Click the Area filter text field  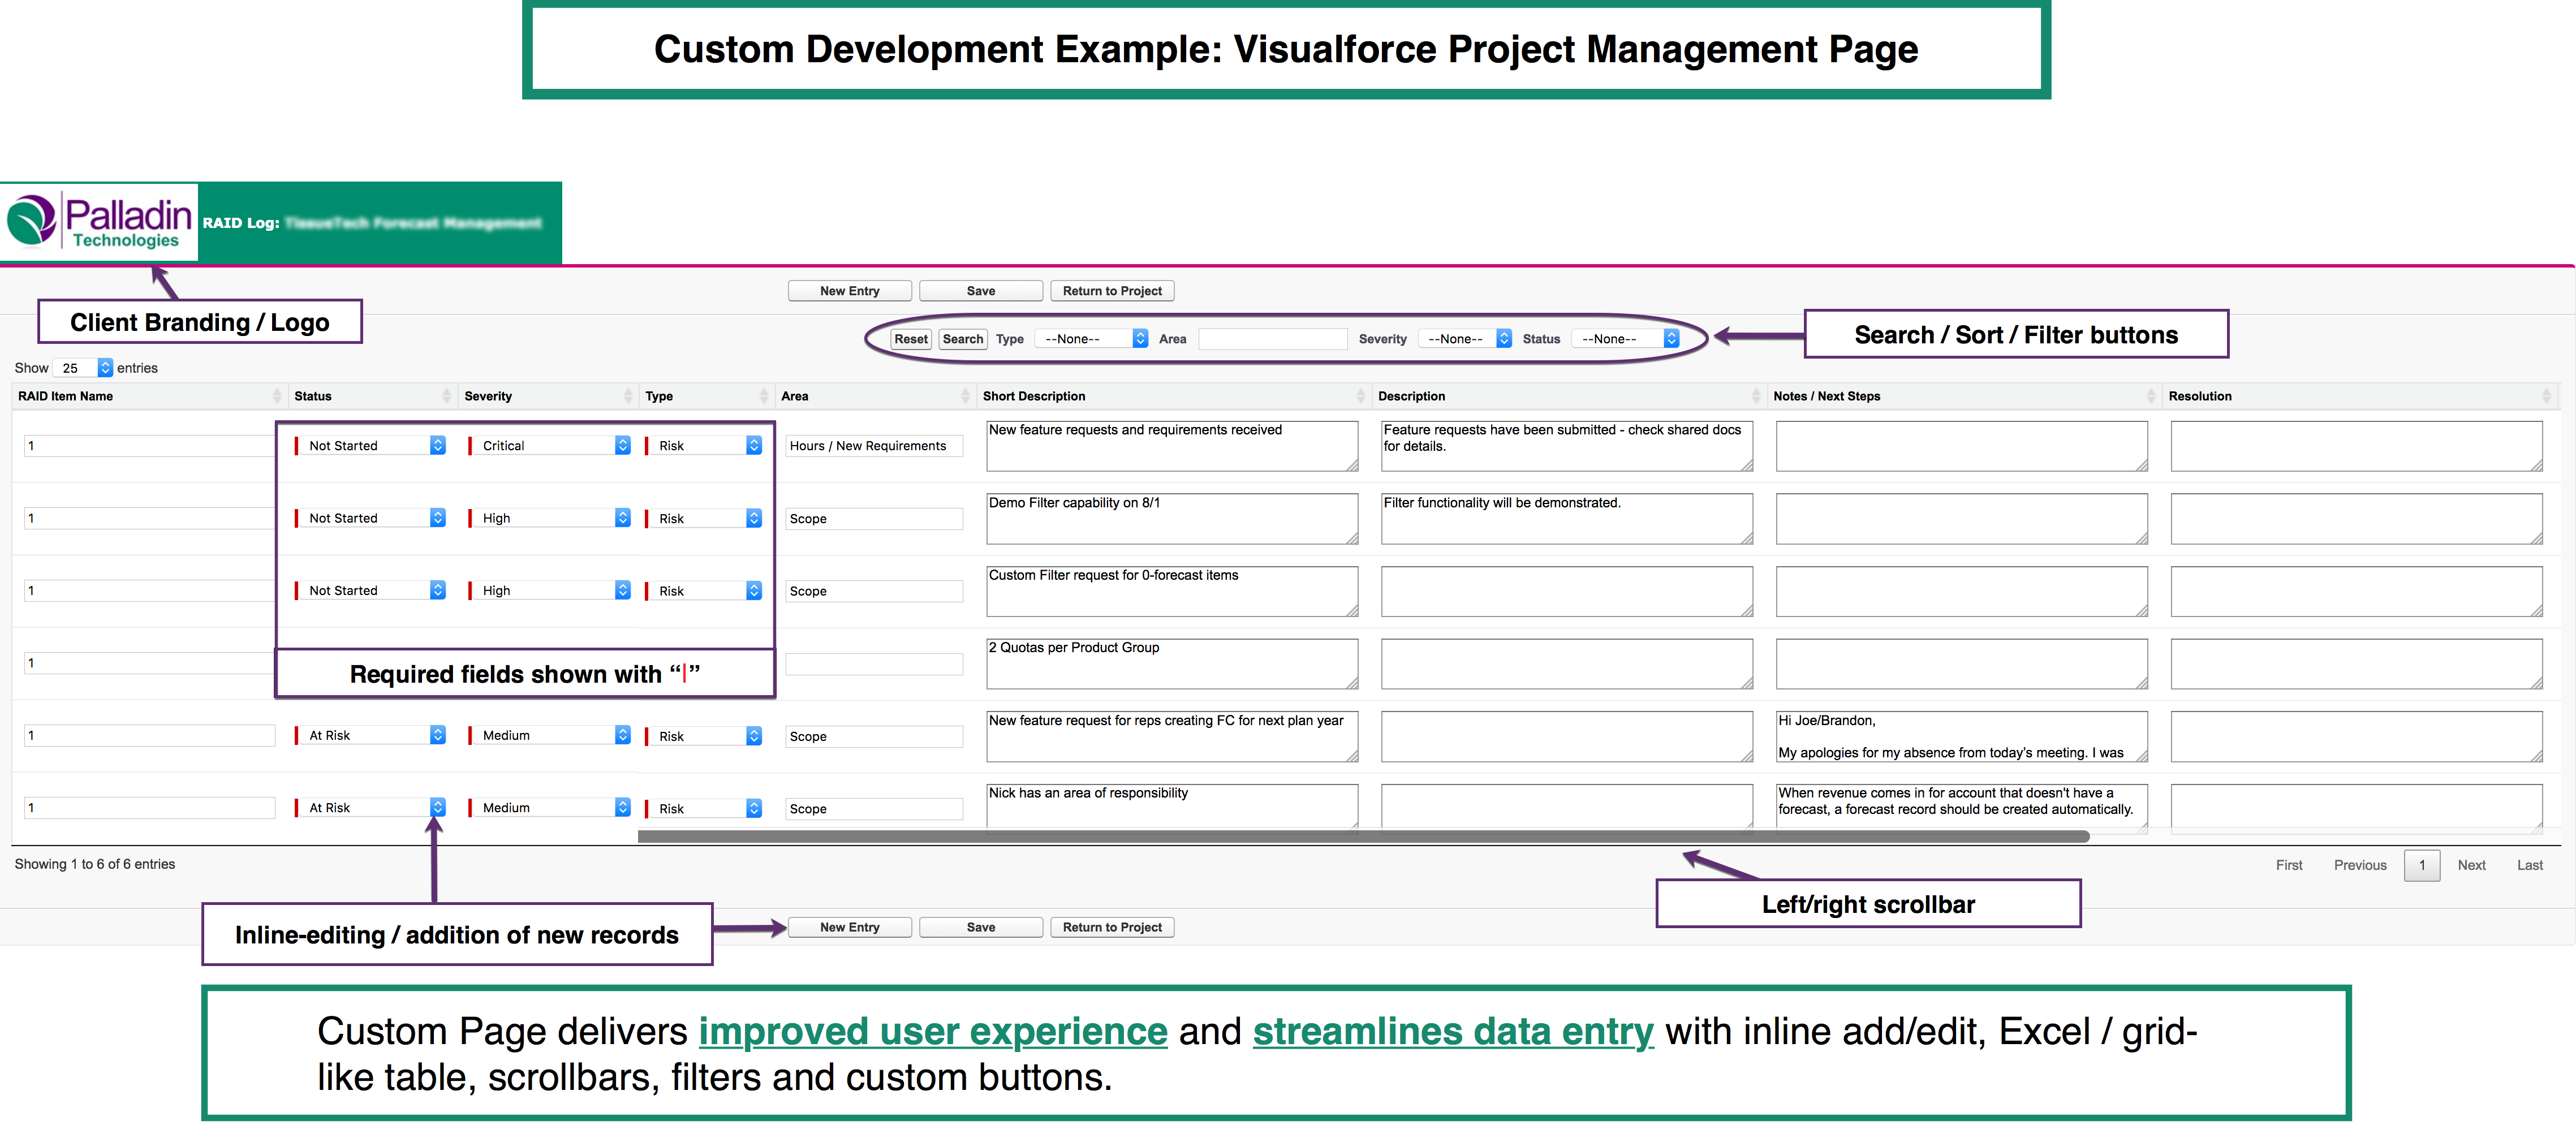point(1272,339)
